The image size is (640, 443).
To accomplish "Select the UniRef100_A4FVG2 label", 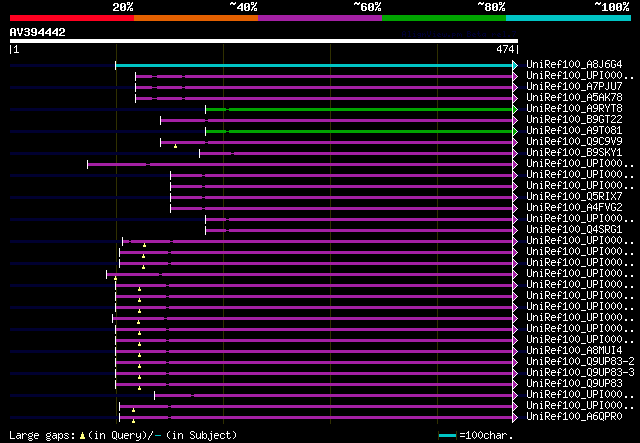I will click(x=574, y=208).
